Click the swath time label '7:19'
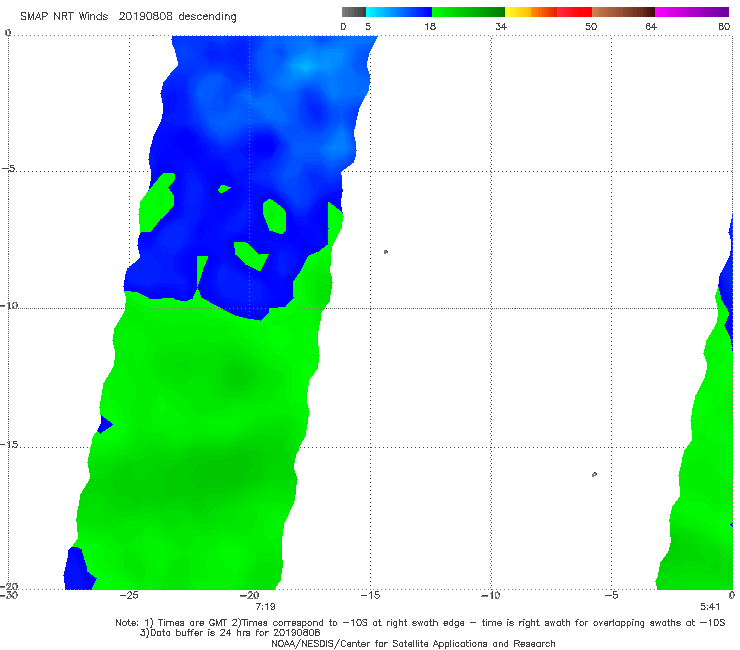Image resolution: width=740 pixels, height=650 pixels. click(265, 607)
